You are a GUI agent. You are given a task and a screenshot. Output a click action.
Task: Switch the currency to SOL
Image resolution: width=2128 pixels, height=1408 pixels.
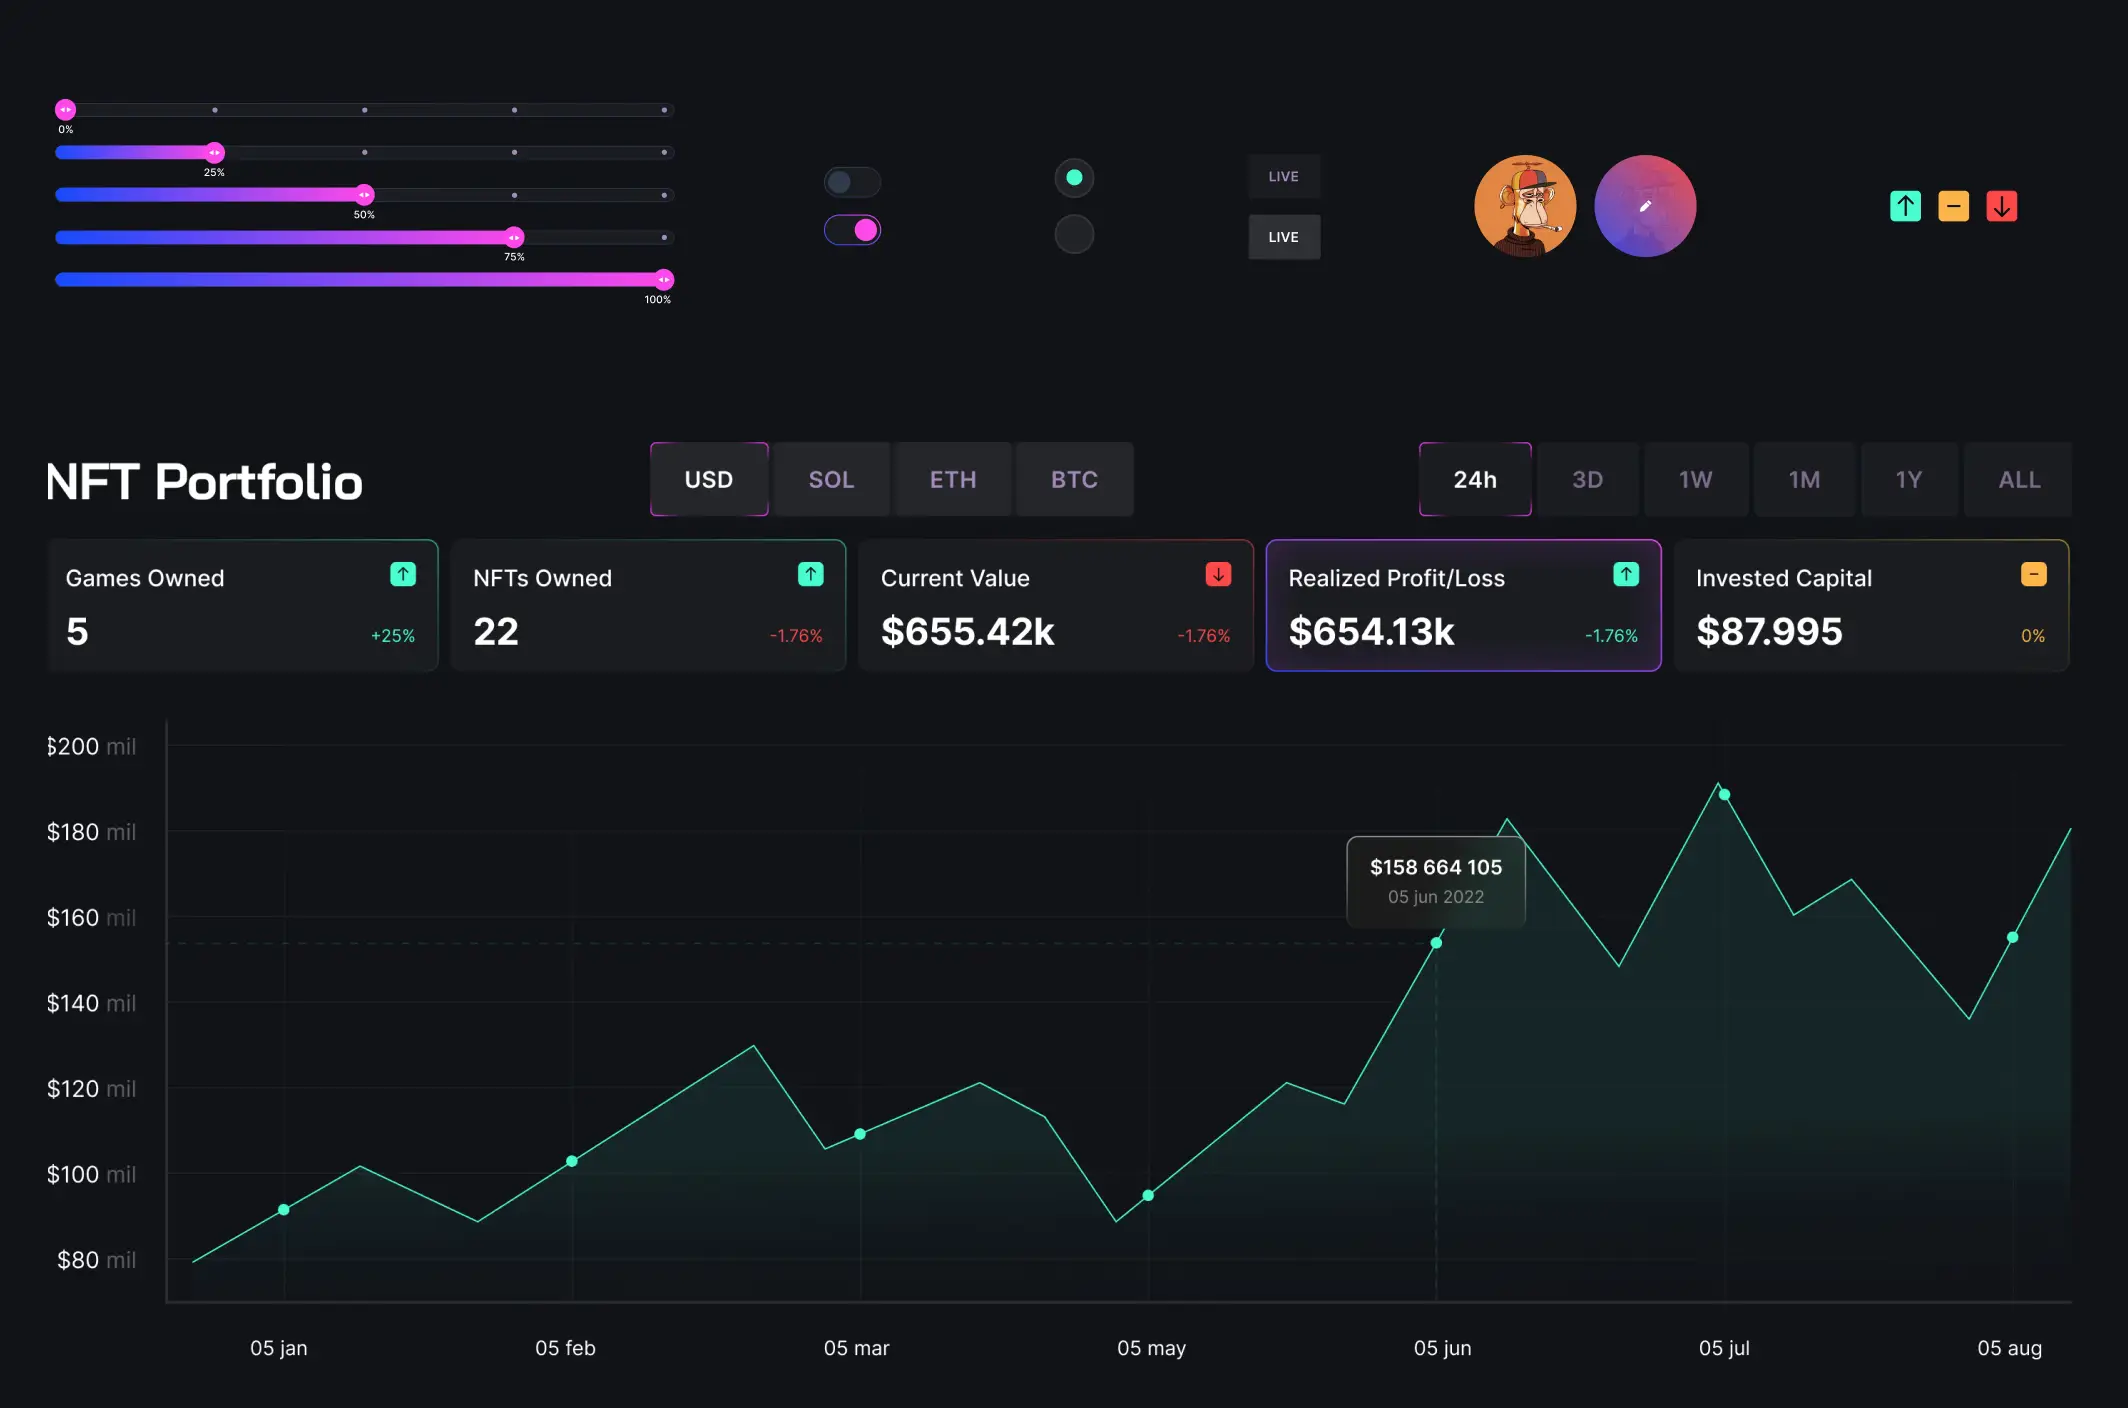831,479
